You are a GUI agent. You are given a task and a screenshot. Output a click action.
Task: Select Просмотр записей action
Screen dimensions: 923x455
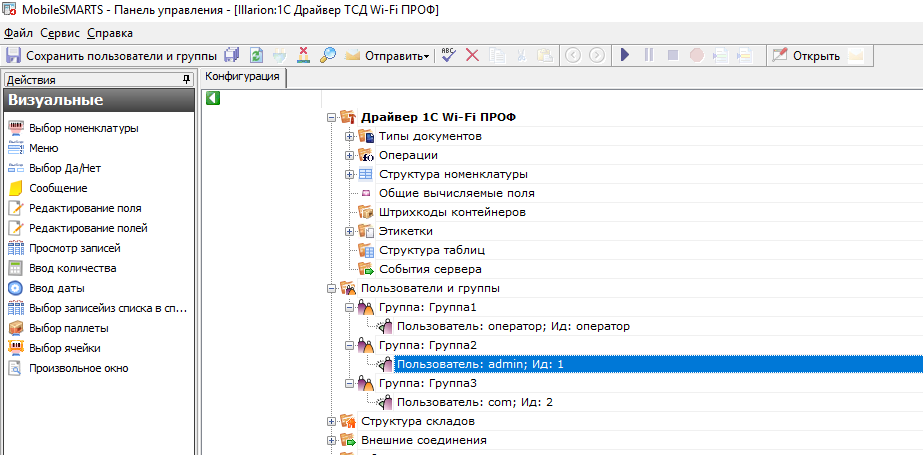(x=75, y=248)
